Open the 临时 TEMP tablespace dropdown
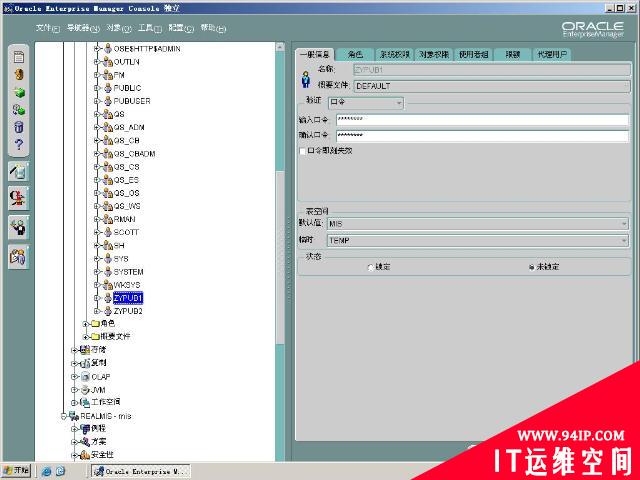The image size is (640, 480). [x=478, y=240]
